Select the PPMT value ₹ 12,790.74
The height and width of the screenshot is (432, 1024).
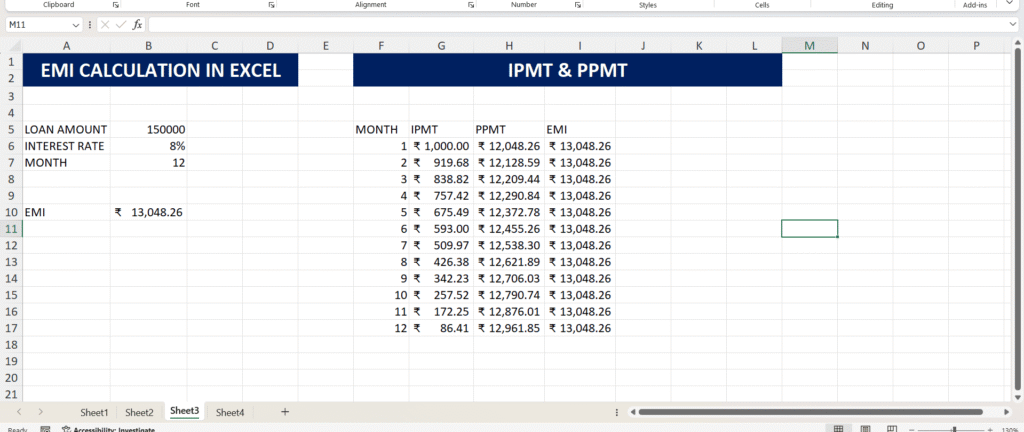click(x=509, y=295)
